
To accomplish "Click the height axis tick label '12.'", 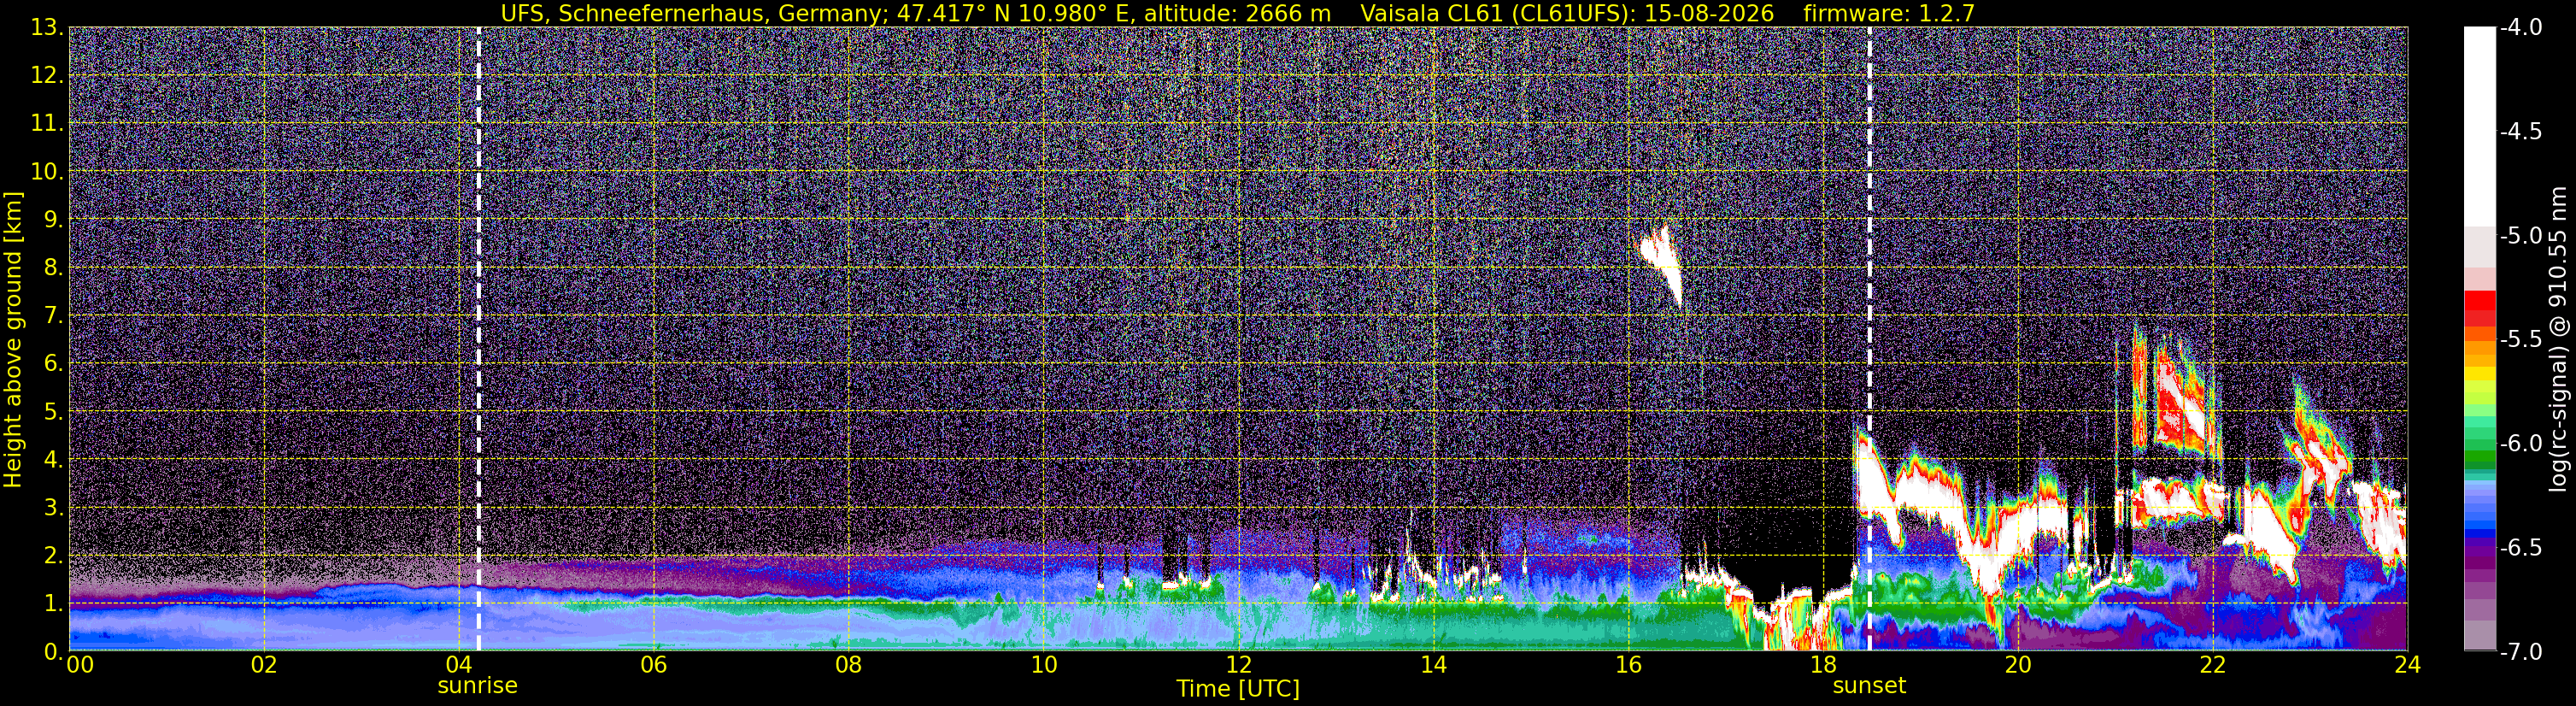I will (47, 76).
